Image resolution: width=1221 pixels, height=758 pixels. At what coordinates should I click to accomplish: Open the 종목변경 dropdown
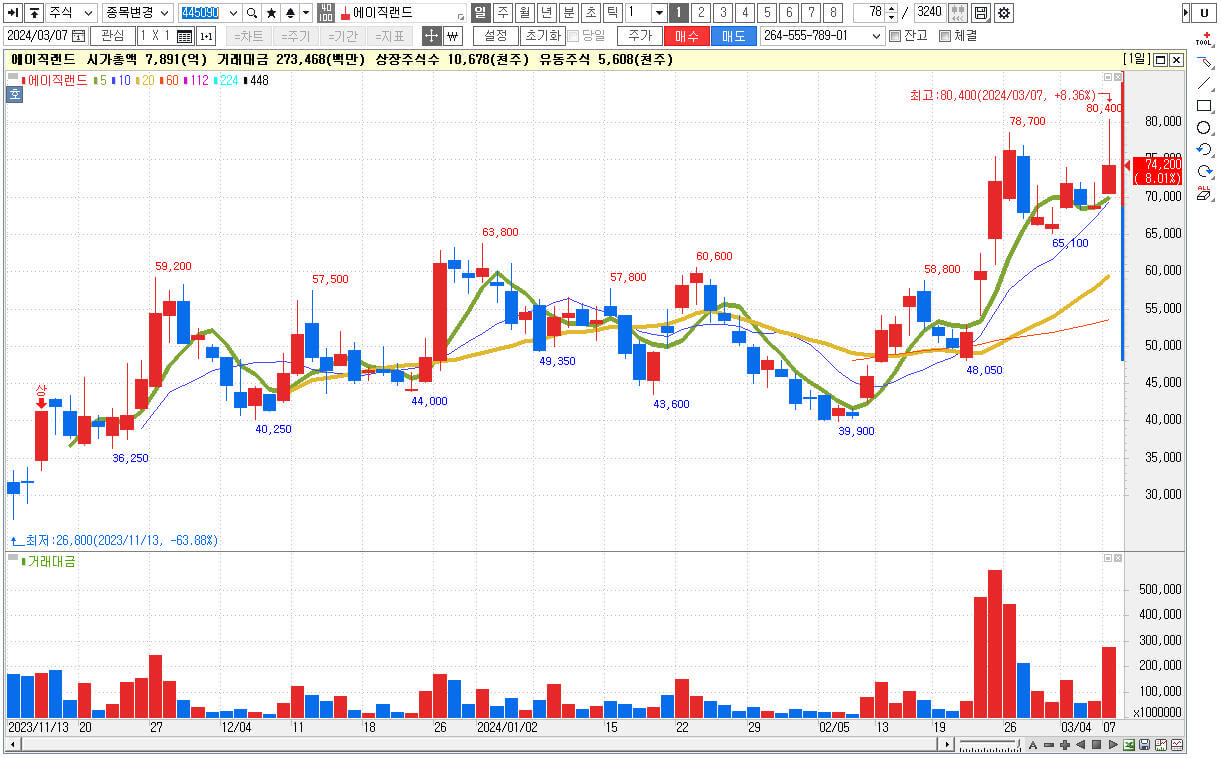click(137, 13)
